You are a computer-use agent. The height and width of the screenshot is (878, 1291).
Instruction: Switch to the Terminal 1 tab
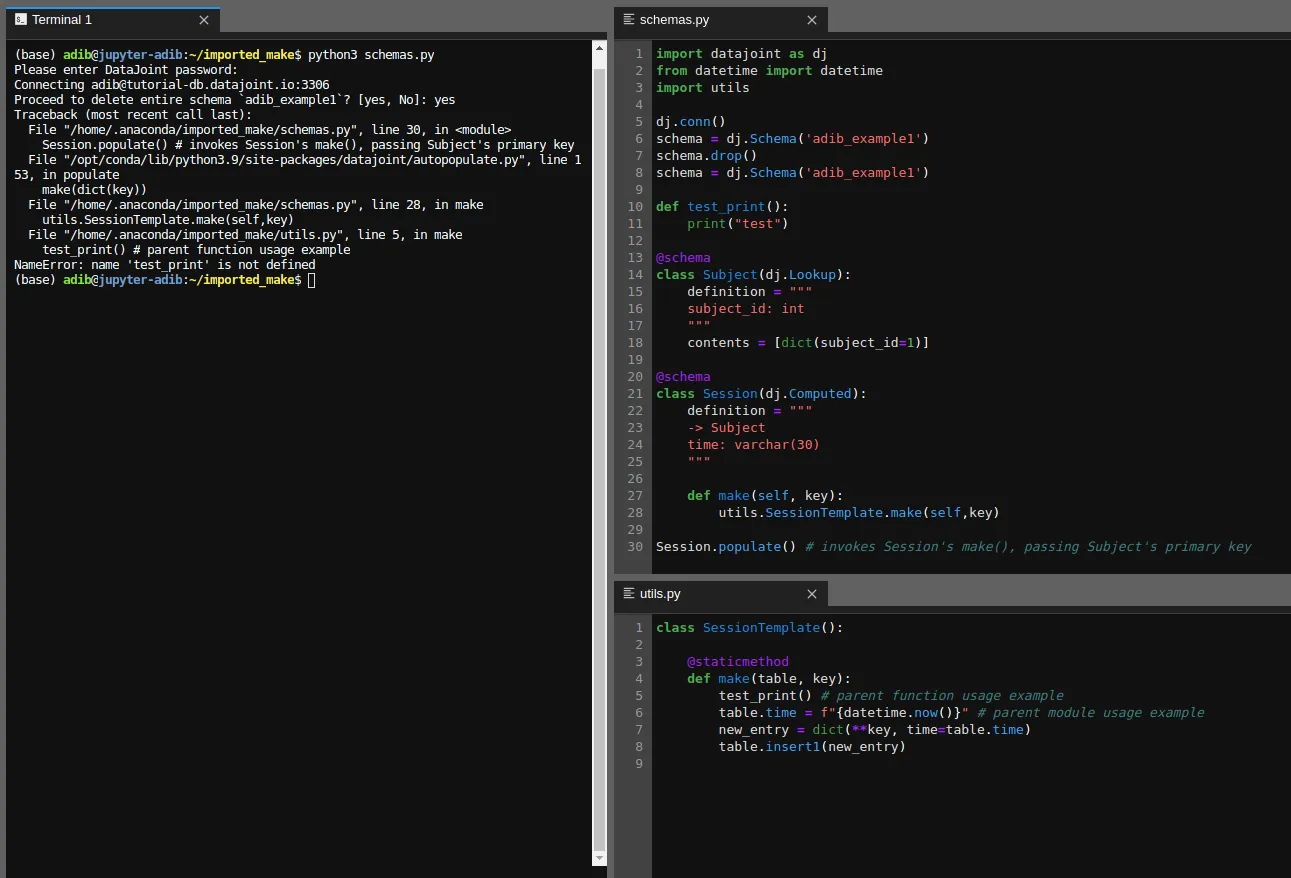coord(62,20)
